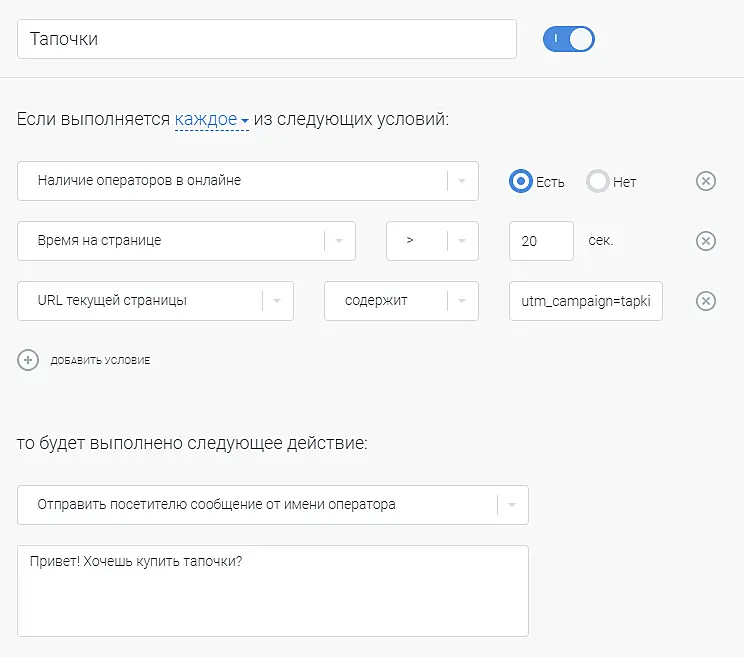Image resolution: width=744 pixels, height=657 pixels.
Task: Remove the operators online condition row
Action: (x=705, y=181)
